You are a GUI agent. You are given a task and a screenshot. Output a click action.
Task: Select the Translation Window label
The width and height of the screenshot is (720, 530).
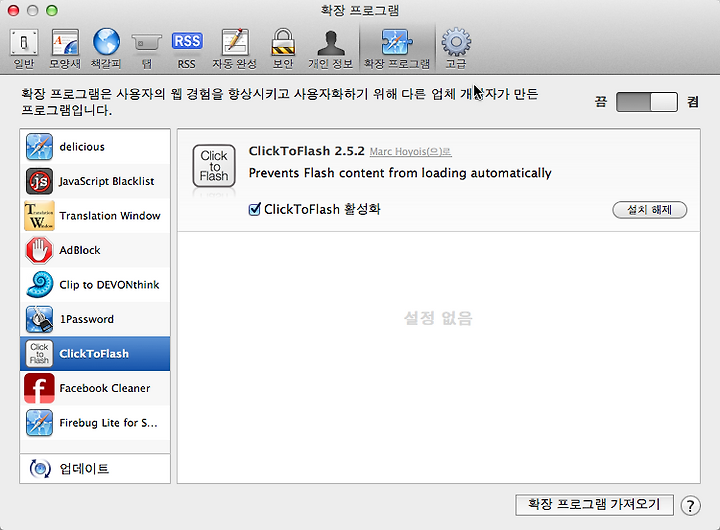click(x=110, y=215)
